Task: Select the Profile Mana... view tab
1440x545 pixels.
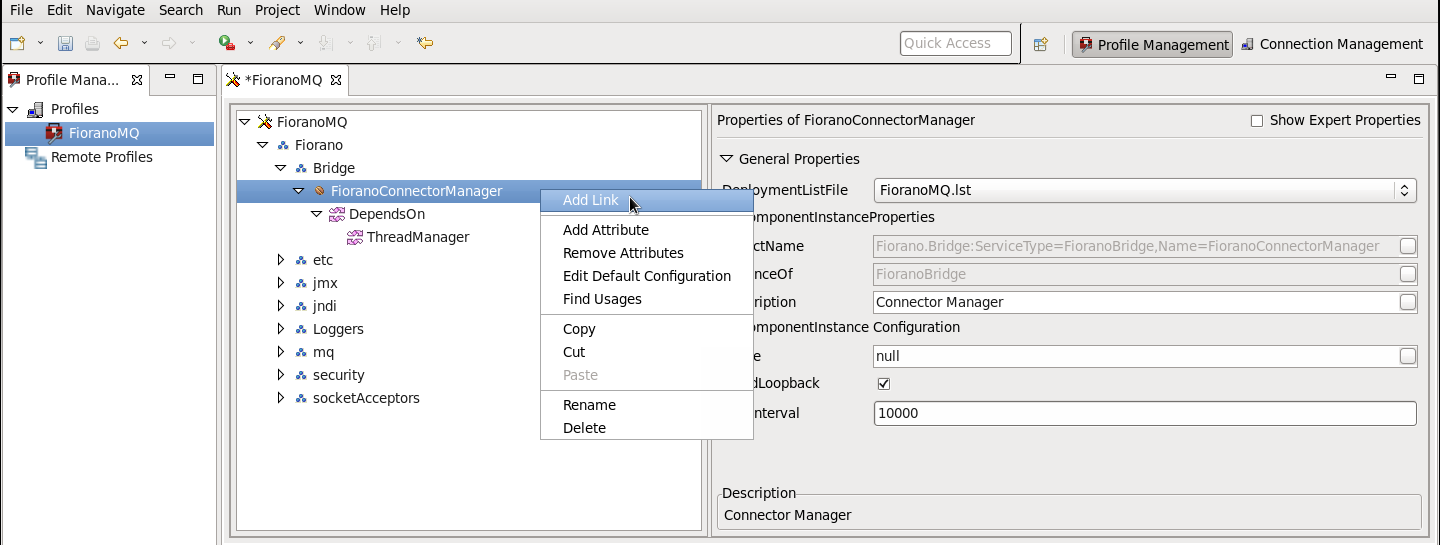Action: click(x=72, y=80)
